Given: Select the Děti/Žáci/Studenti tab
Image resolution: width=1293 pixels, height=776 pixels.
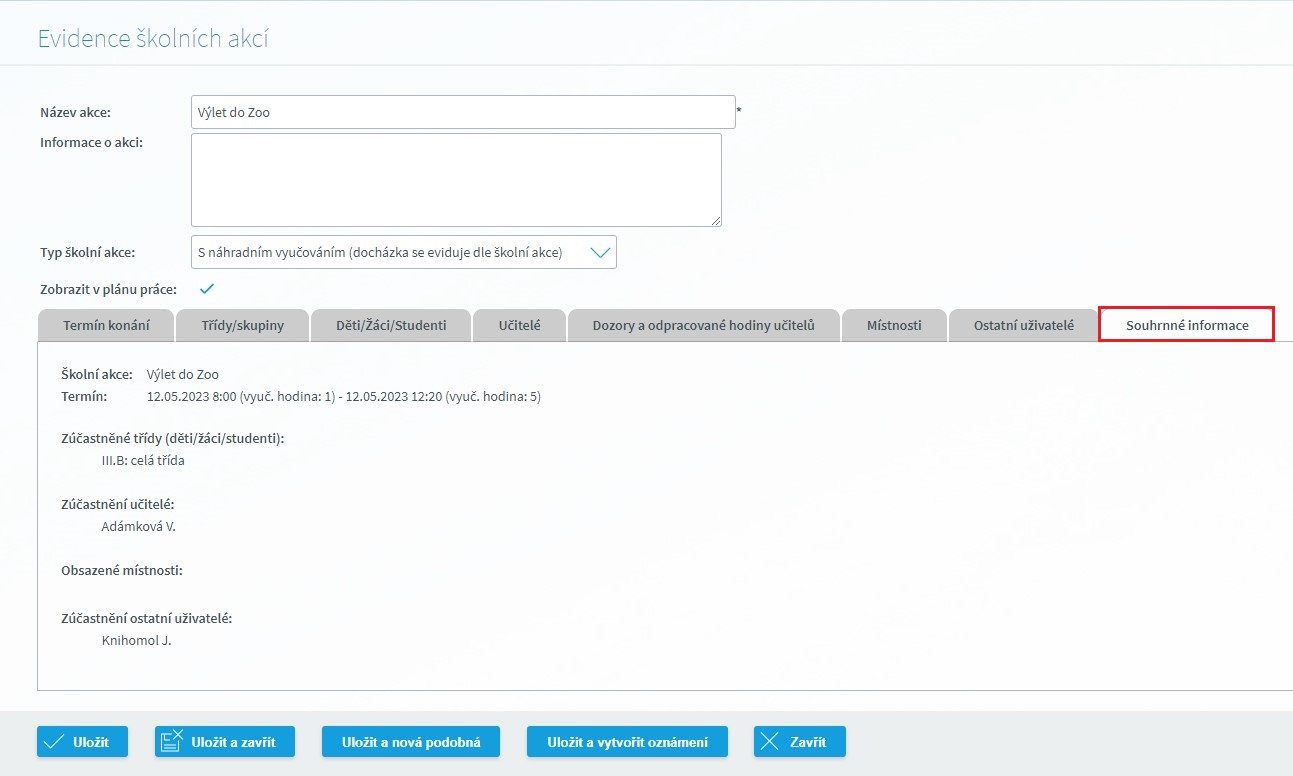Looking at the screenshot, I should coord(391,325).
